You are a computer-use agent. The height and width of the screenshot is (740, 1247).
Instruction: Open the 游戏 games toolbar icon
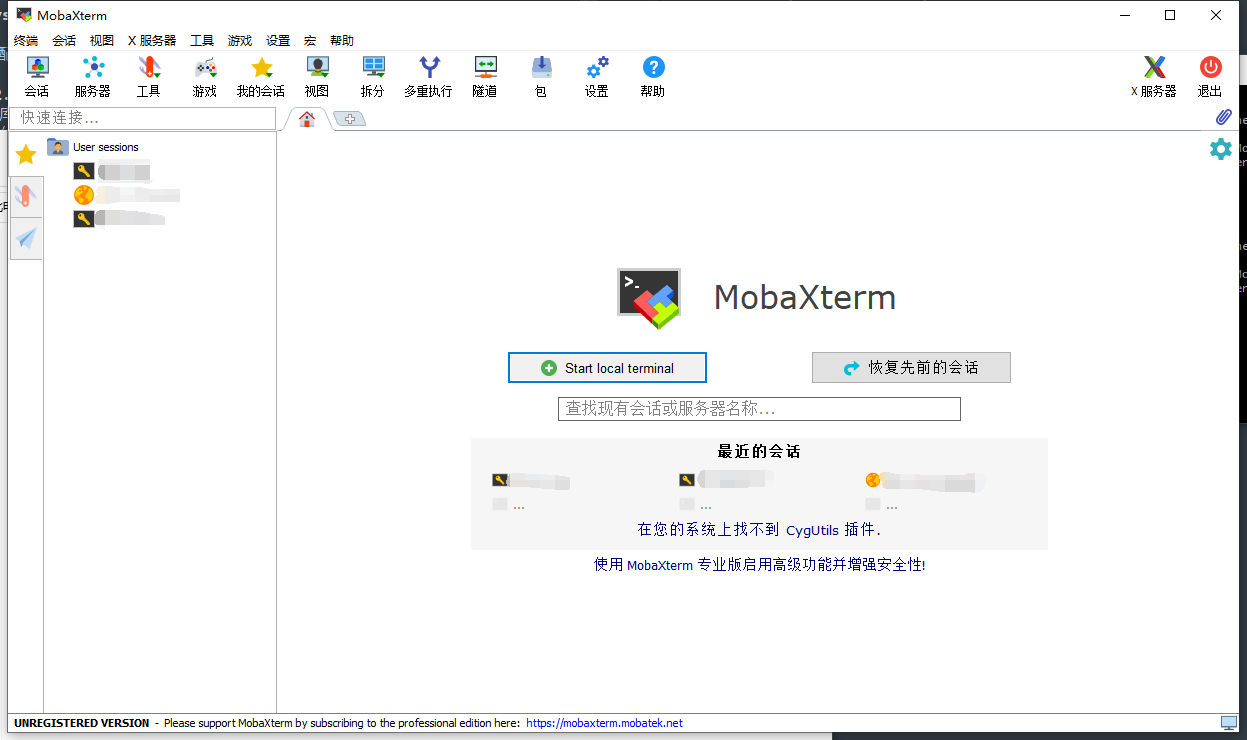[x=204, y=75]
